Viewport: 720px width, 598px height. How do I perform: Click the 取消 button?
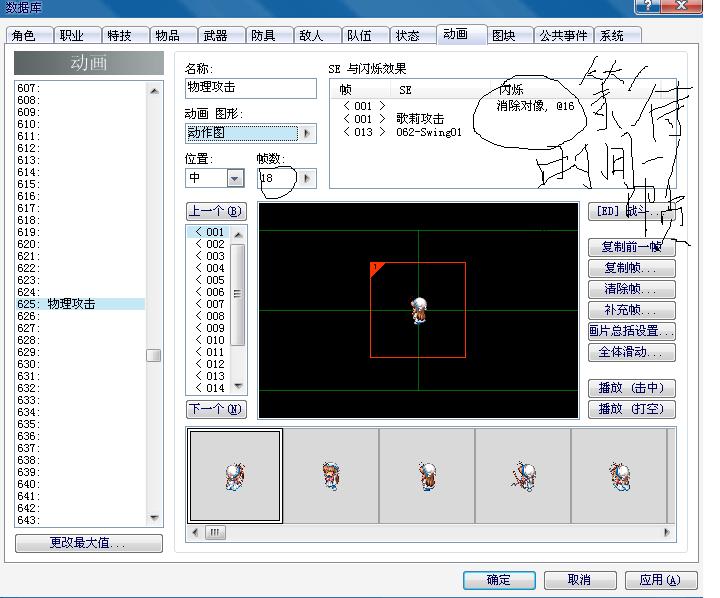(x=579, y=580)
